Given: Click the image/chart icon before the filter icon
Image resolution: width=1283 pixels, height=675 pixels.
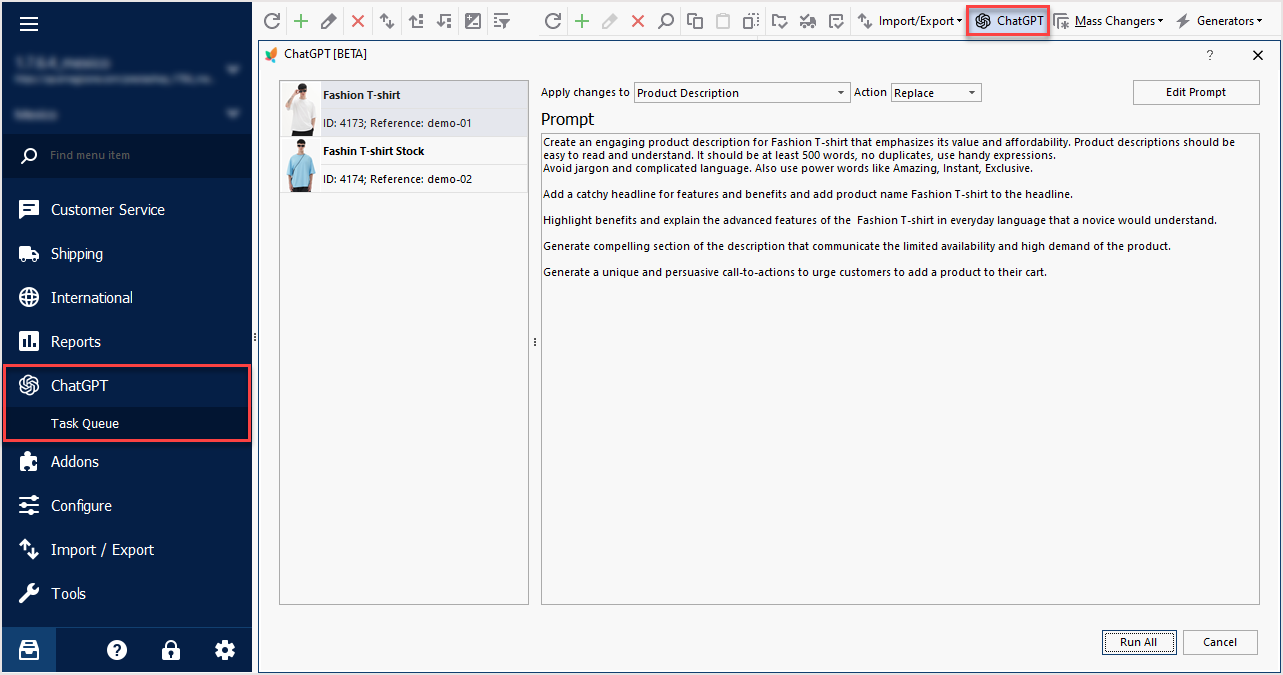Looking at the screenshot, I should tap(473, 21).
